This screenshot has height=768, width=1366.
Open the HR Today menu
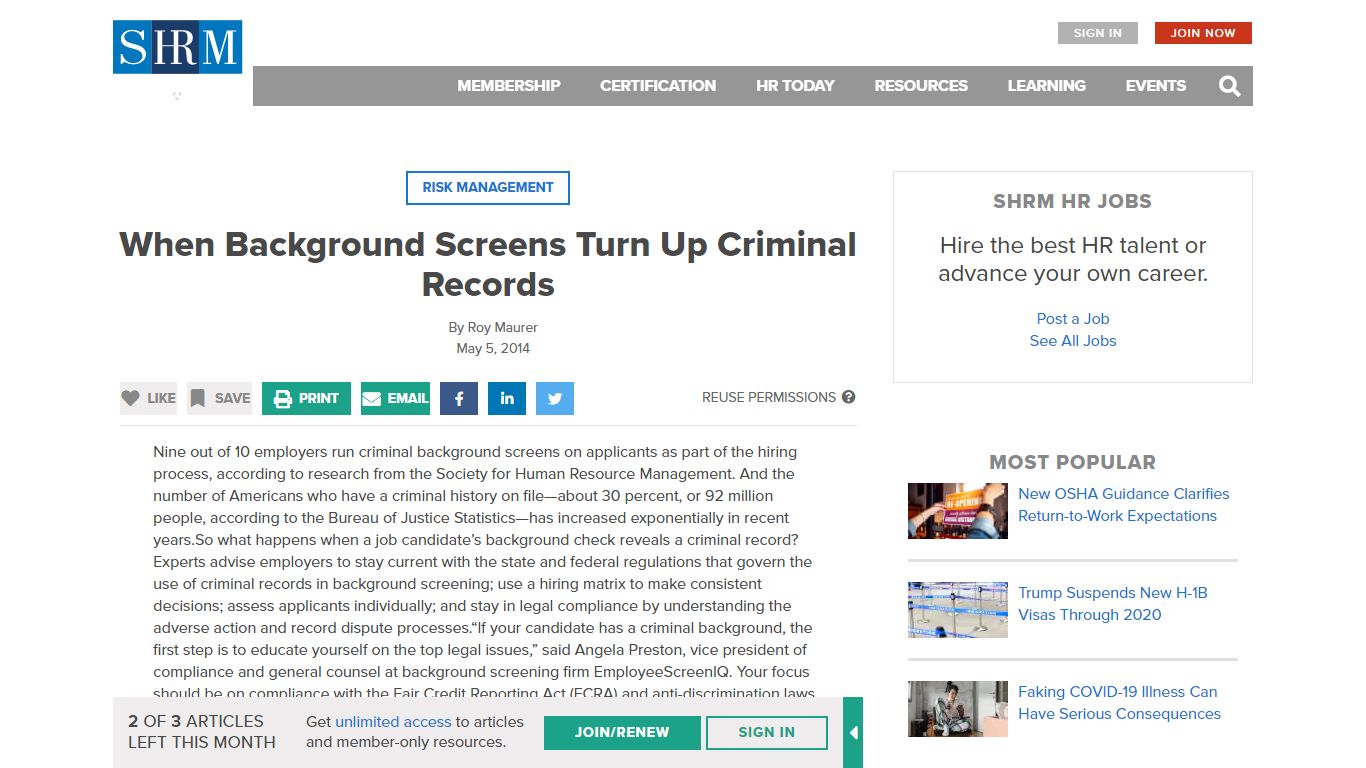795,86
